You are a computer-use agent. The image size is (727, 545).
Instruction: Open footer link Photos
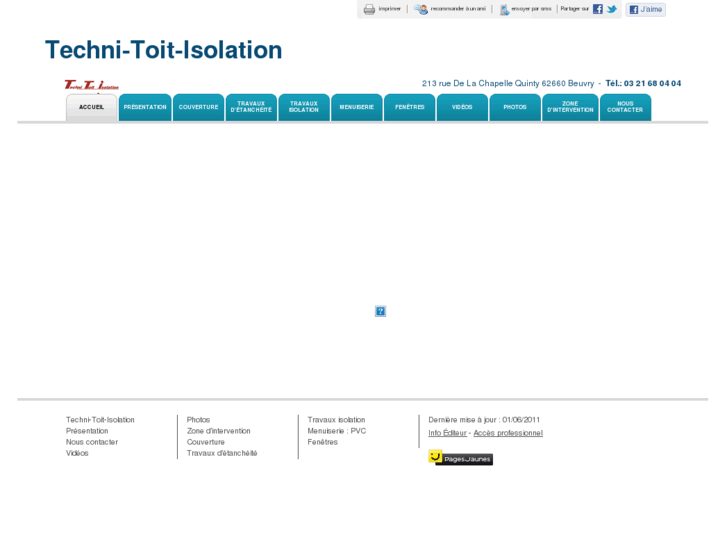coord(198,420)
